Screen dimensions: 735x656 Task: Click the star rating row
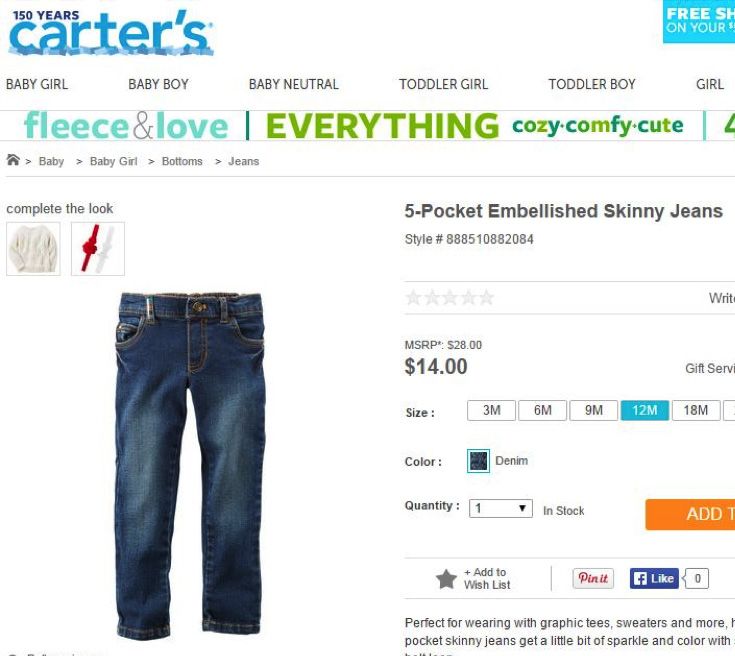point(450,298)
